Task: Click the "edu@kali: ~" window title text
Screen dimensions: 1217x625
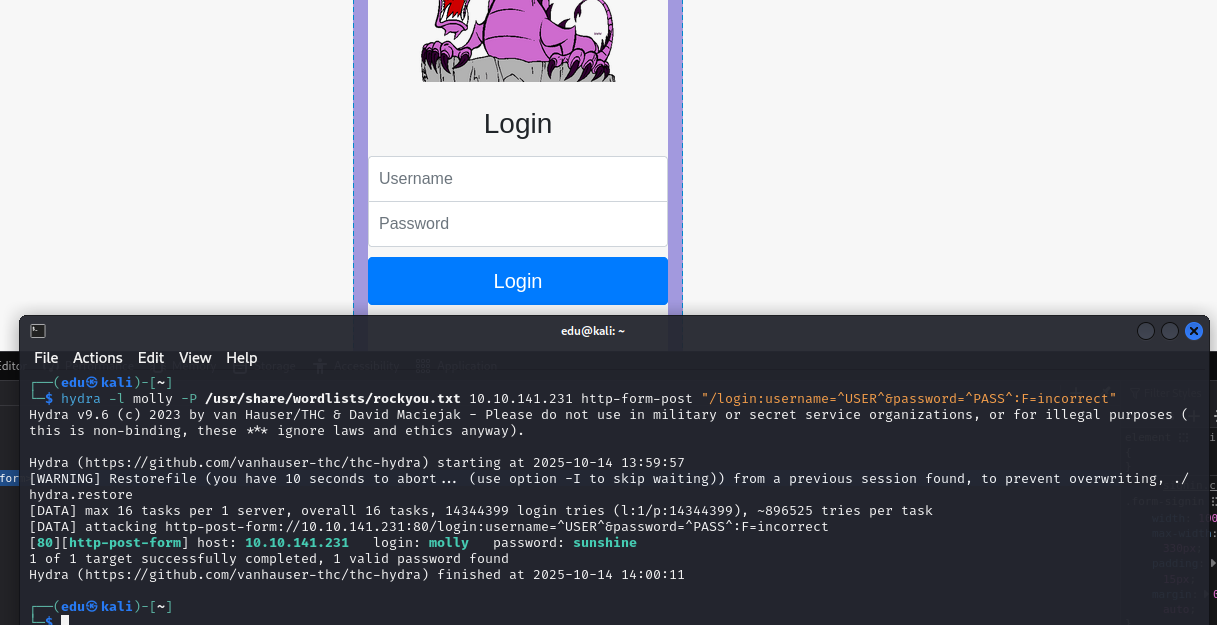Action: [x=593, y=331]
